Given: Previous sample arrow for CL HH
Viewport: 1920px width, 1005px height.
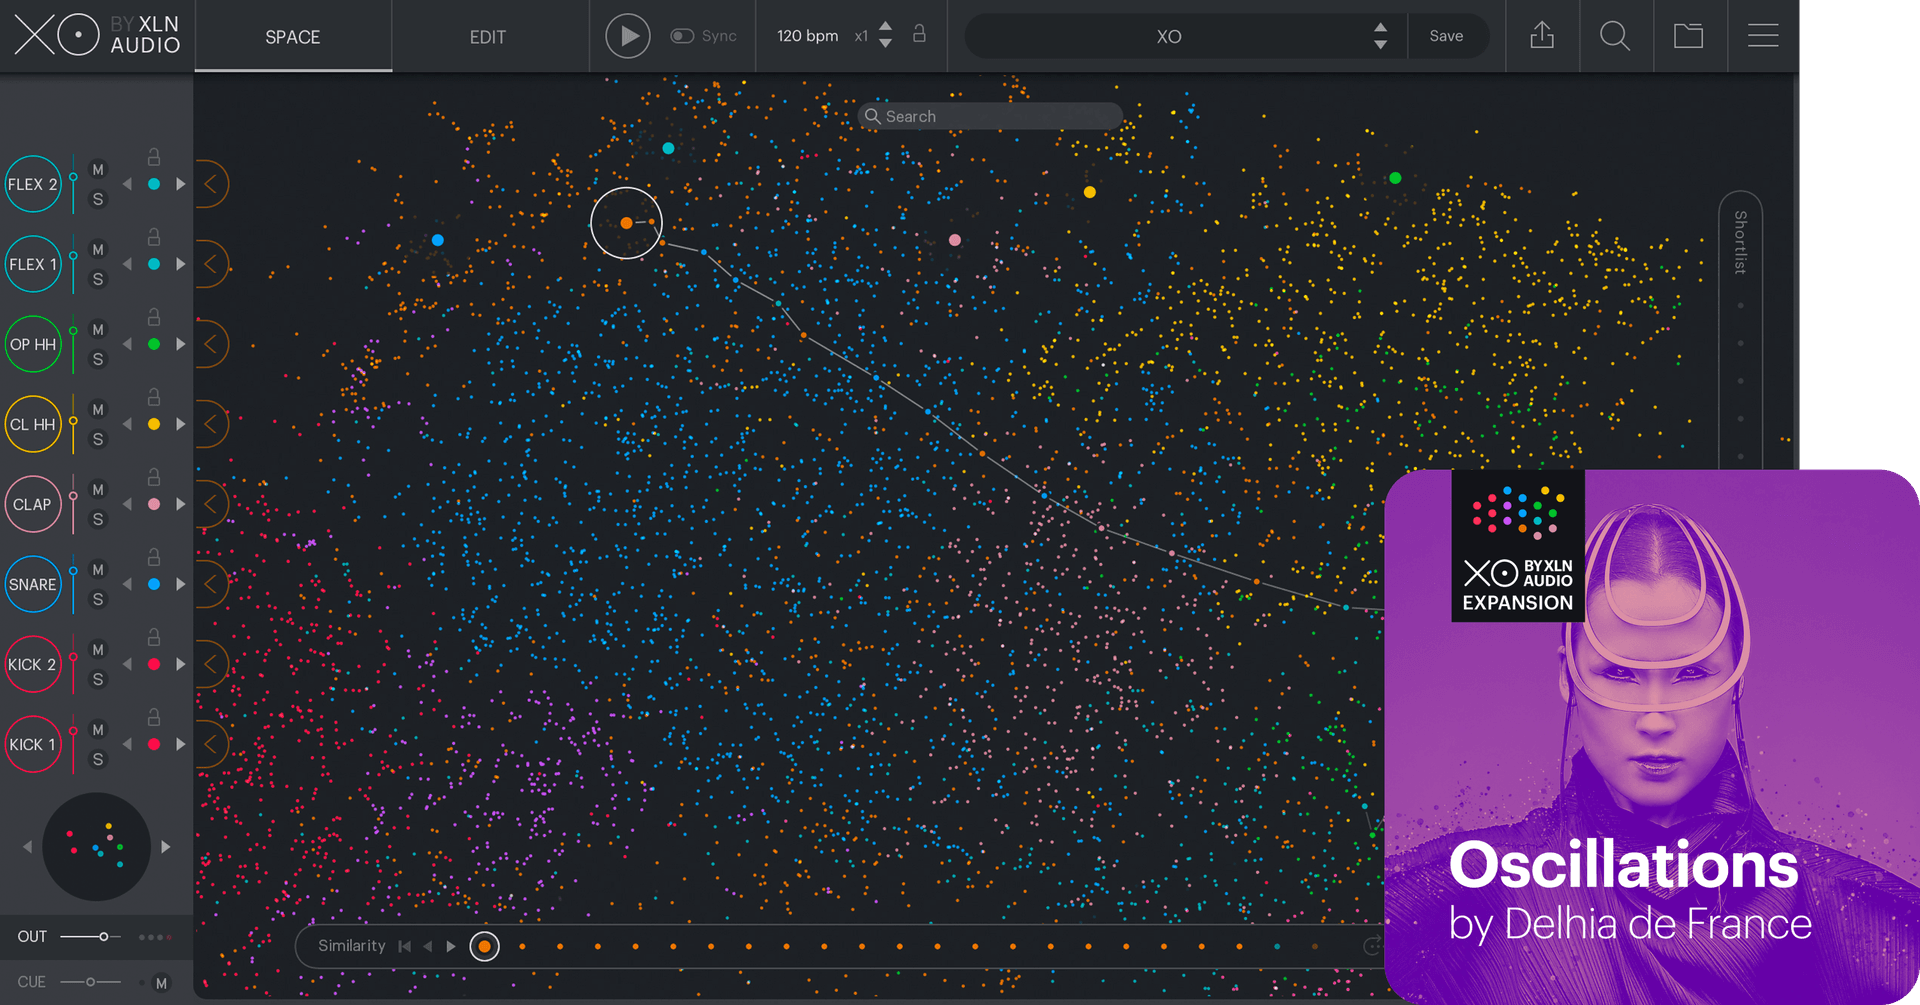Looking at the screenshot, I should (127, 424).
